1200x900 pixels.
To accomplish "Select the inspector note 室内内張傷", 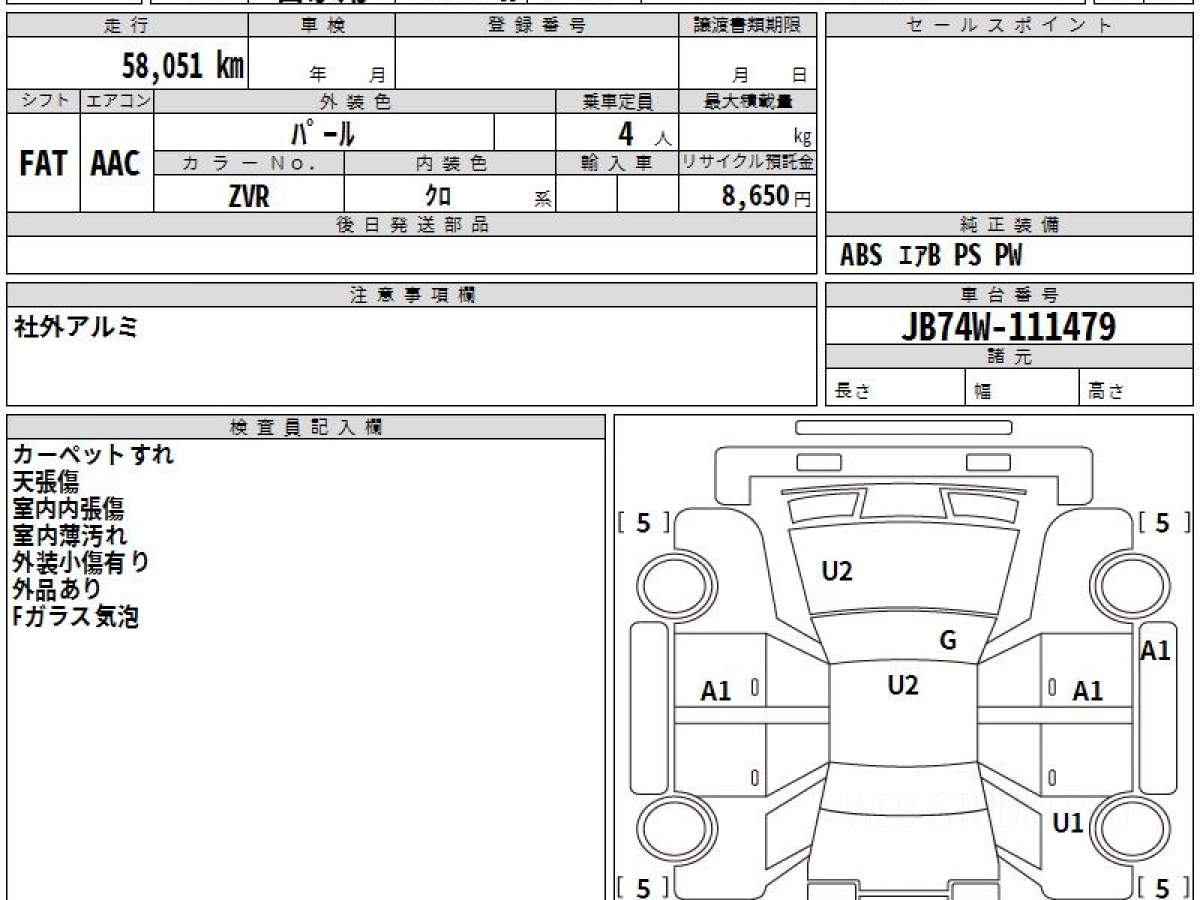I will 68,509.
